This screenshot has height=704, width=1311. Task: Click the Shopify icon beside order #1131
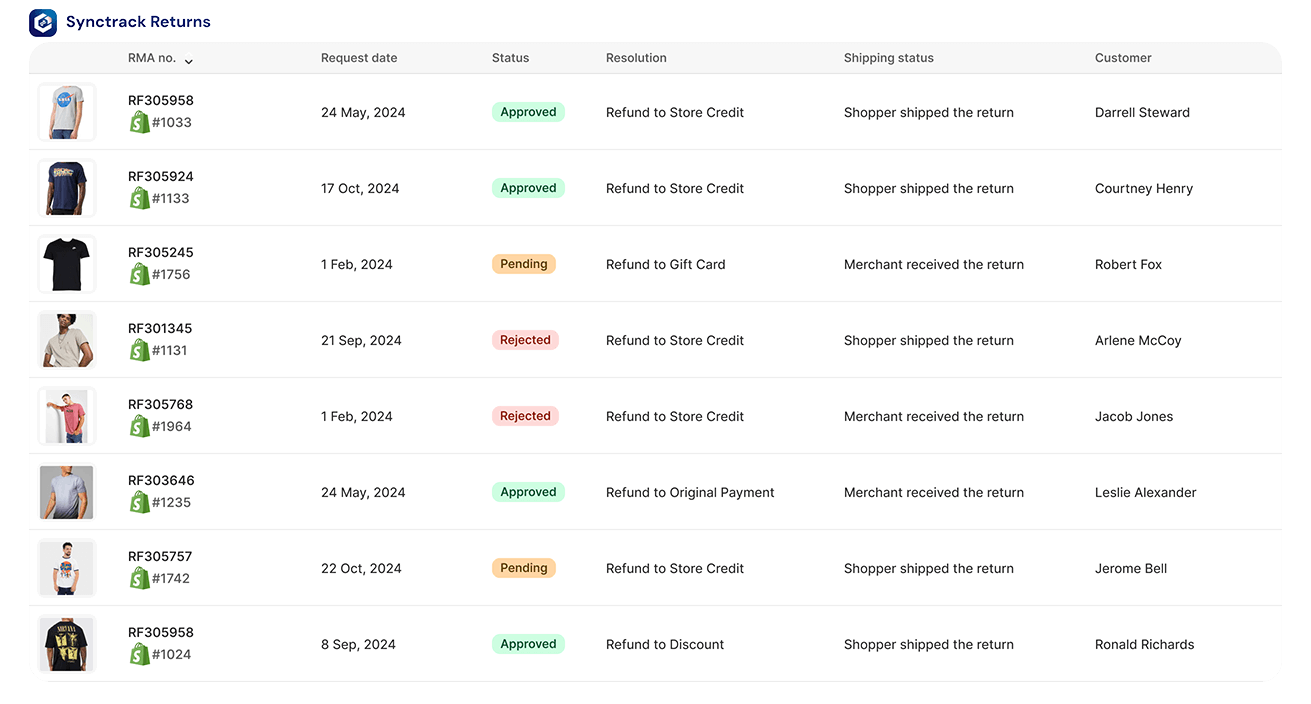(140, 350)
